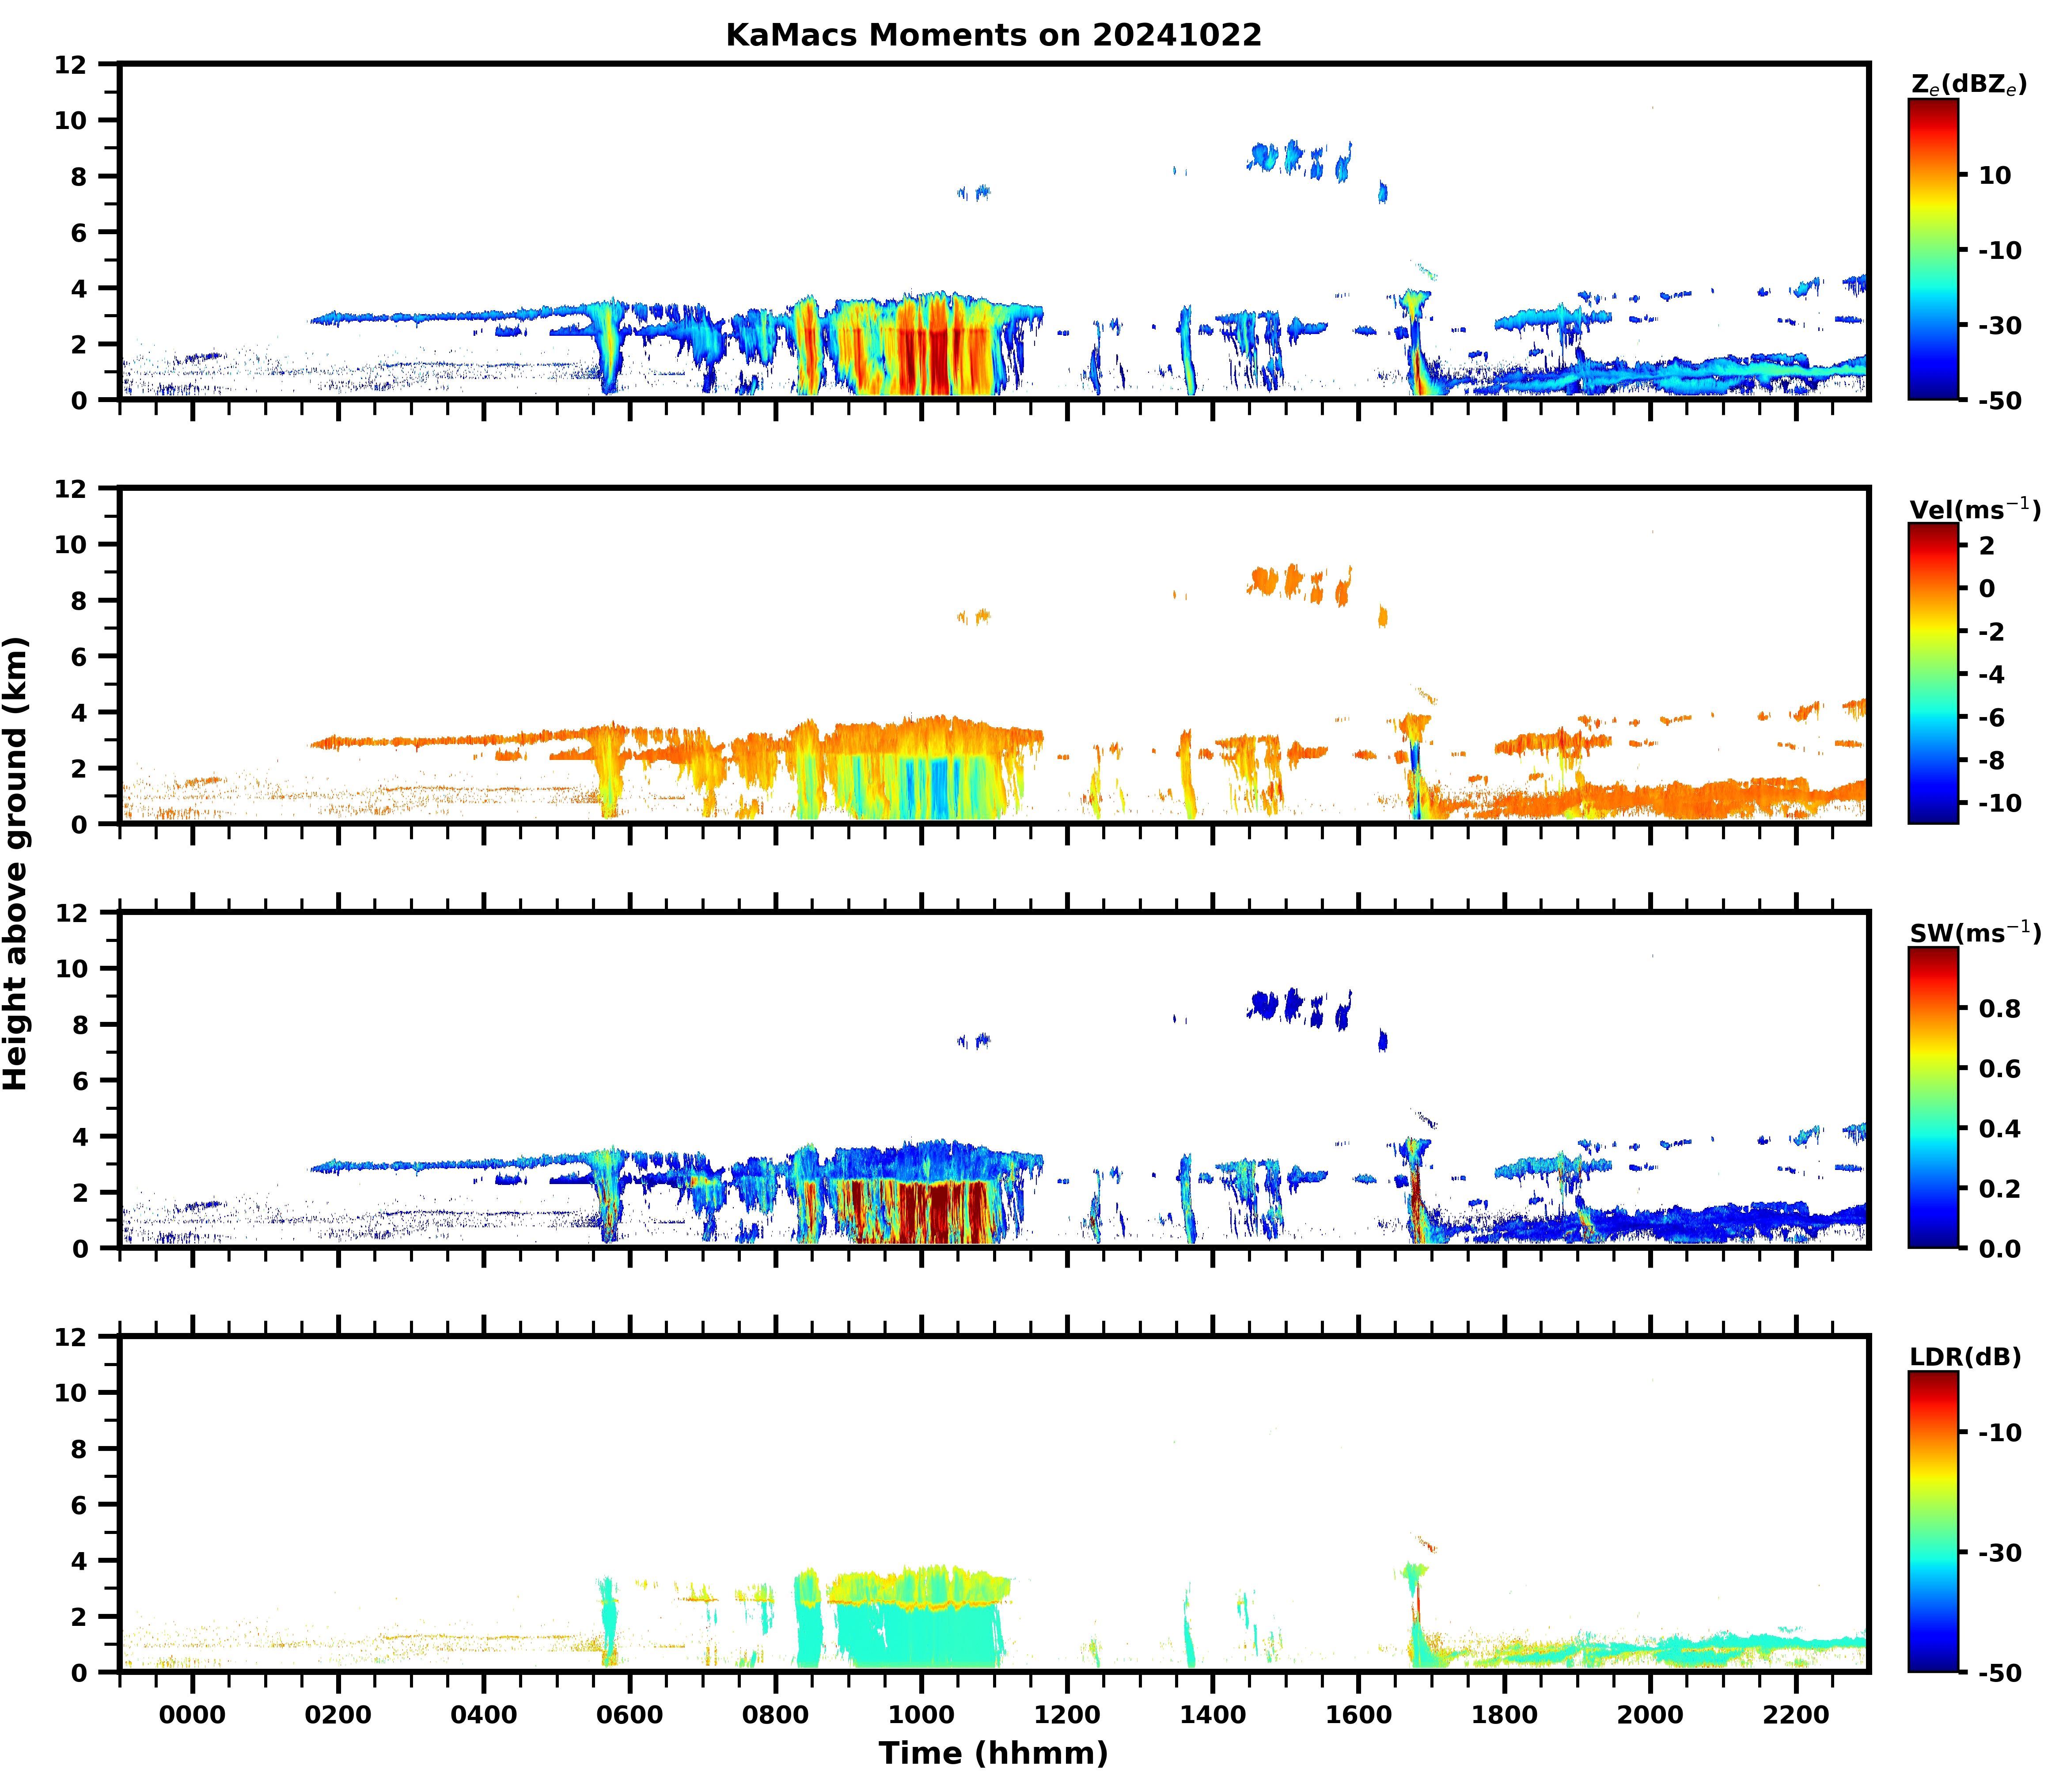Click the LDR(dB) colorbar label
Screen dimensions: 2063x1792
coord(1965,1357)
